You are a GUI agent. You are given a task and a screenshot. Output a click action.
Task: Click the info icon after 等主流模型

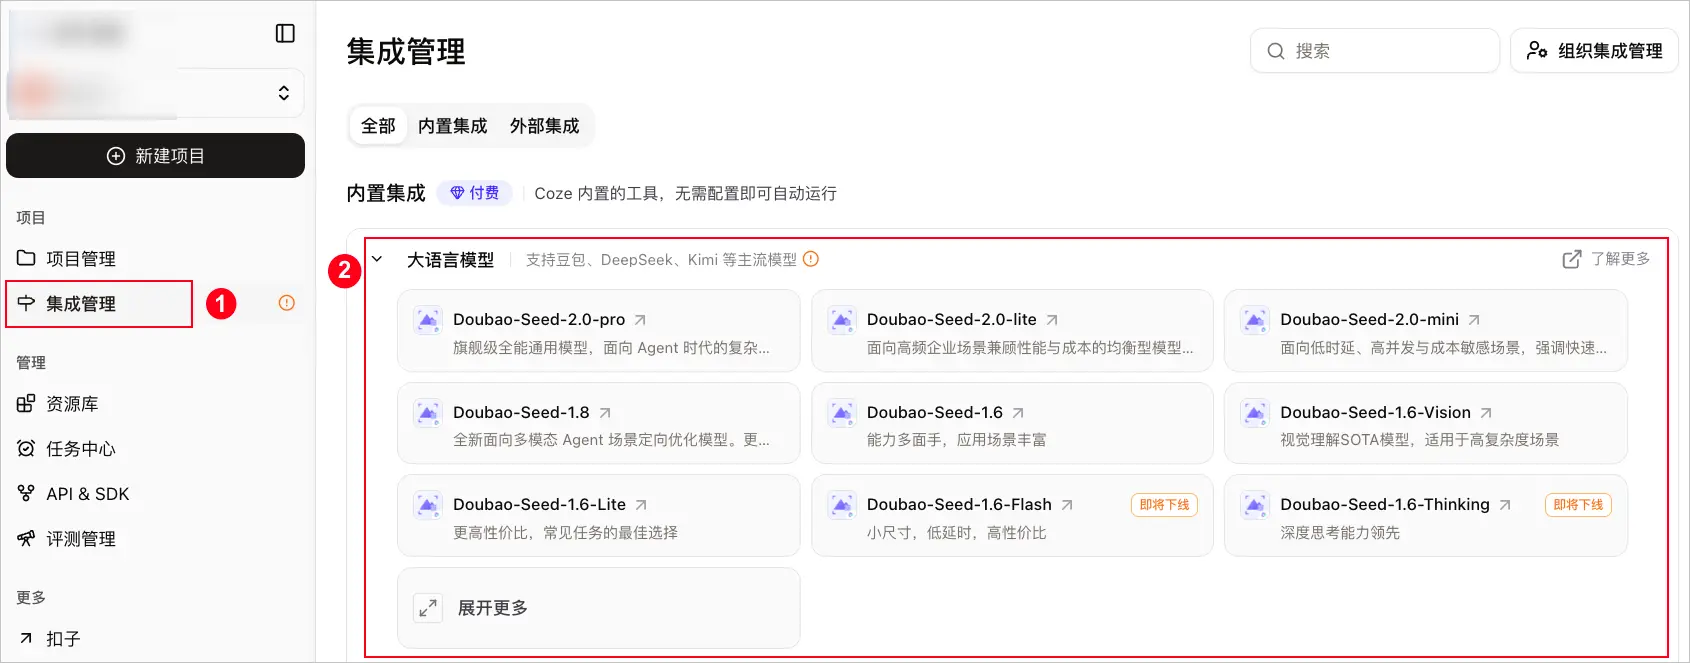point(811,259)
